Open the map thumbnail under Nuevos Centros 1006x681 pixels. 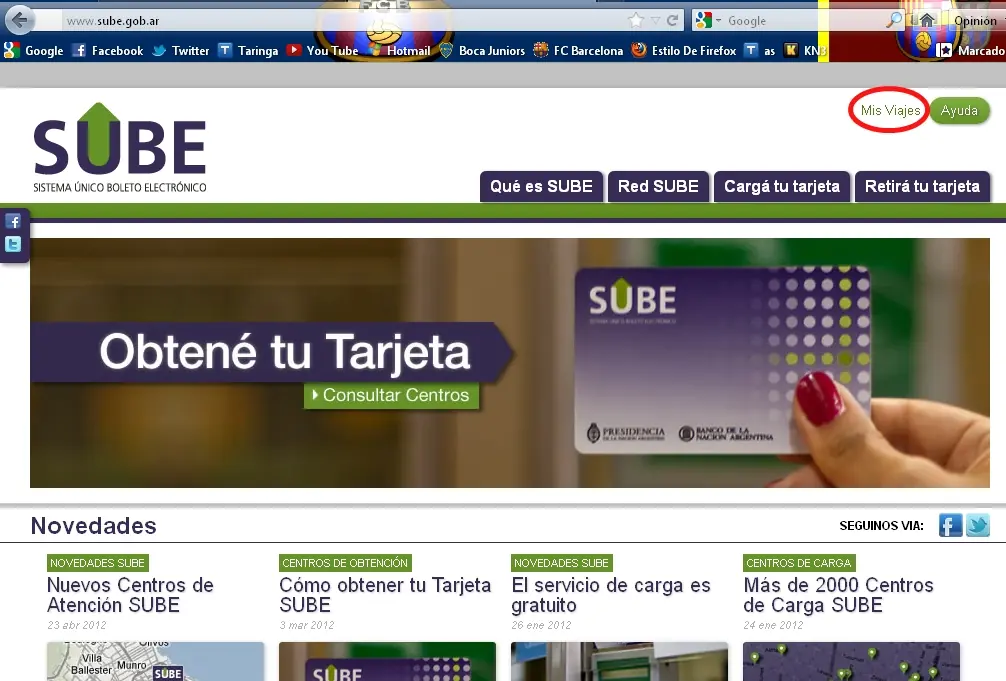[155, 661]
